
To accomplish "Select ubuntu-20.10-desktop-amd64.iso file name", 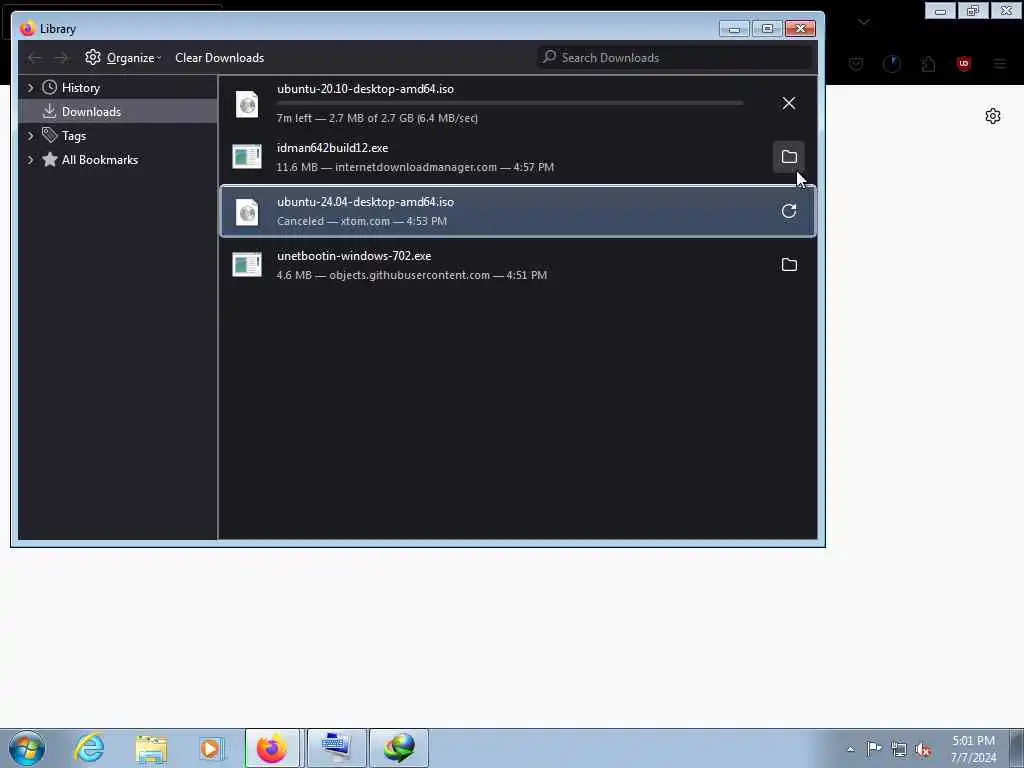I will tap(365, 89).
